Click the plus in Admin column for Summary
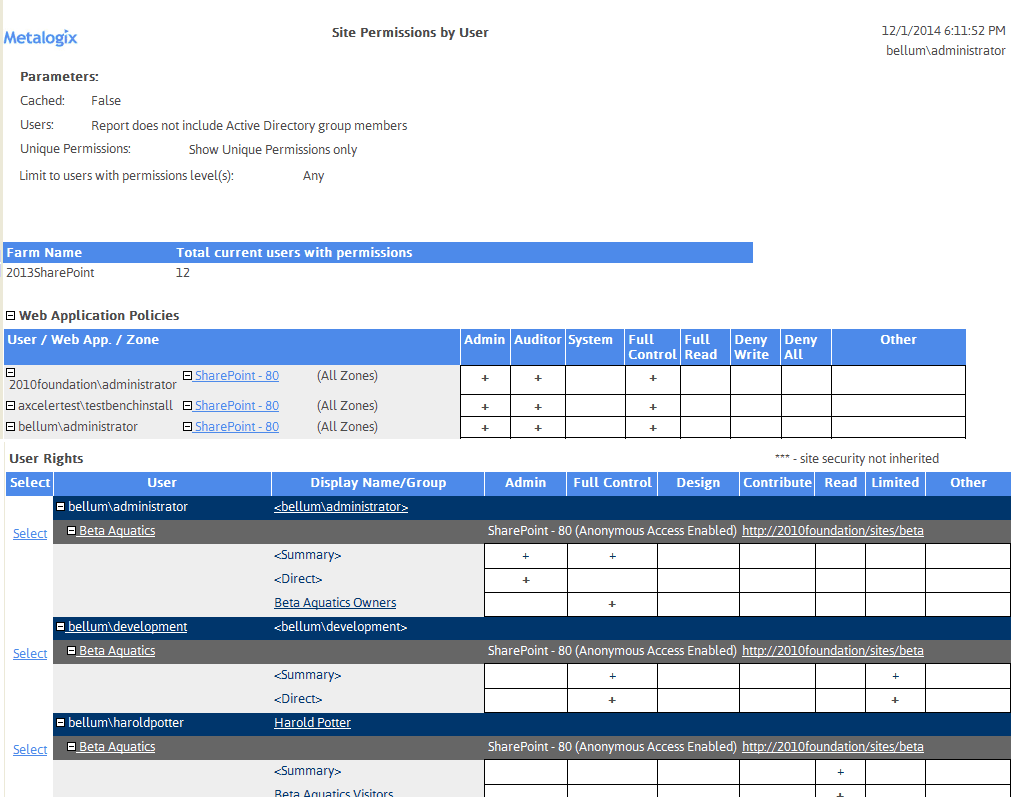This screenshot has height=797, width=1014. tap(525, 554)
